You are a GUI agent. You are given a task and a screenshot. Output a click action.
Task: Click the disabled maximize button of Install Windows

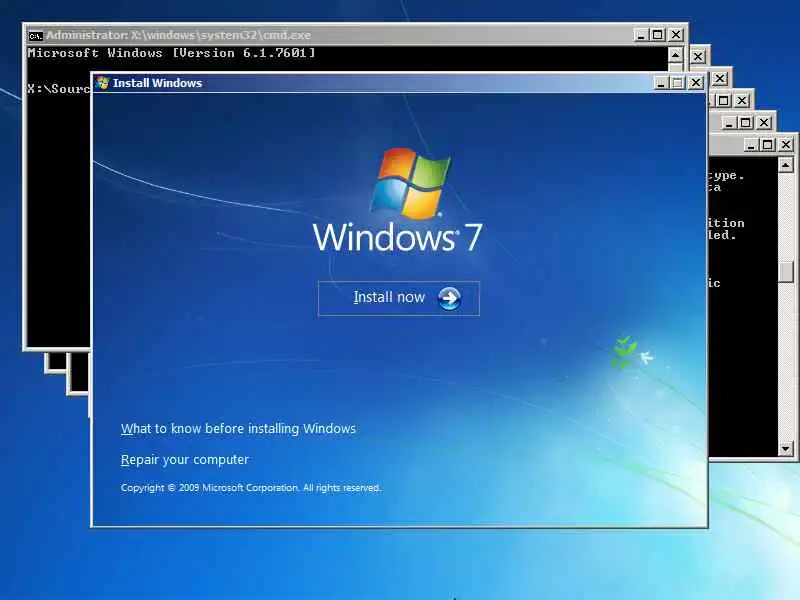678,83
